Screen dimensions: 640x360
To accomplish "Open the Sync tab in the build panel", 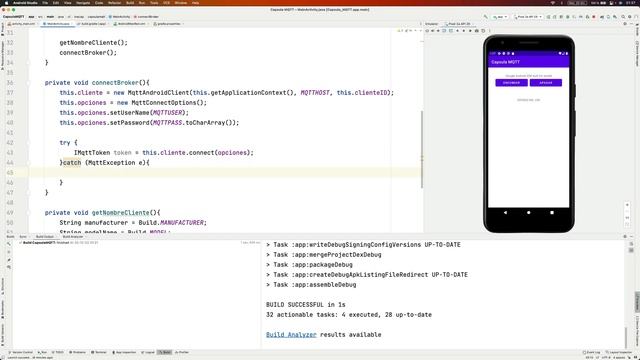I will pyautogui.click(x=23, y=237).
